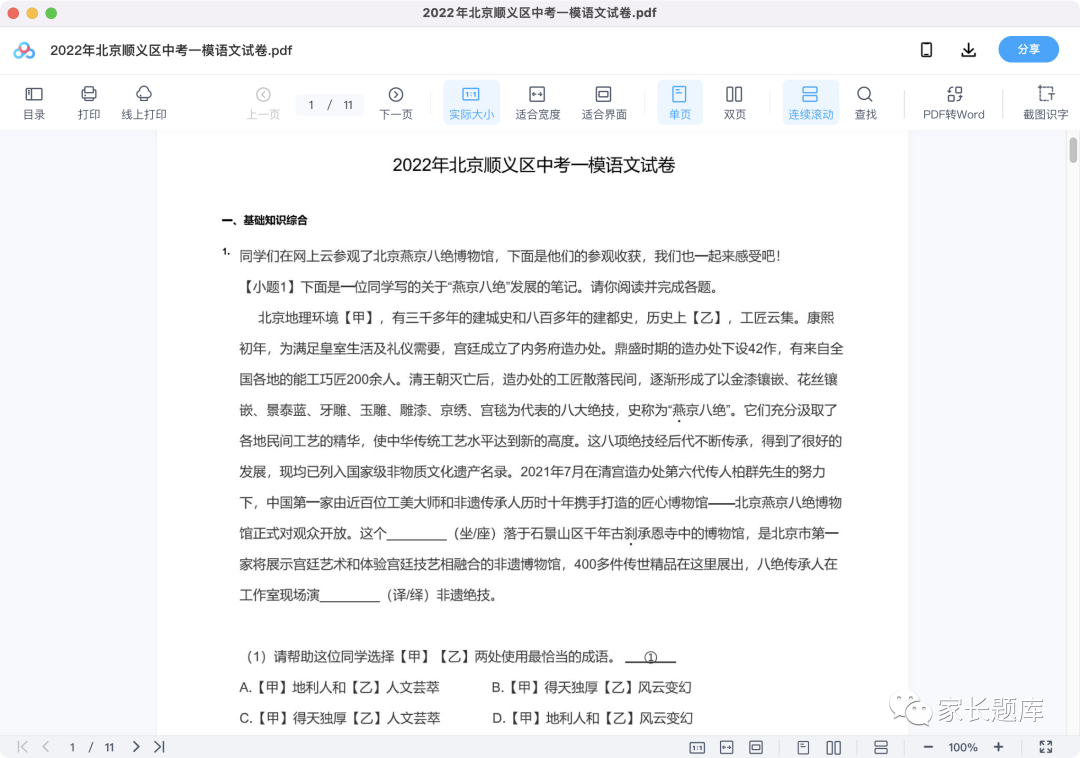Viewport: 1080px width, 758px height.
Task: Open the mobile phone view icon
Action: pyautogui.click(x=926, y=50)
